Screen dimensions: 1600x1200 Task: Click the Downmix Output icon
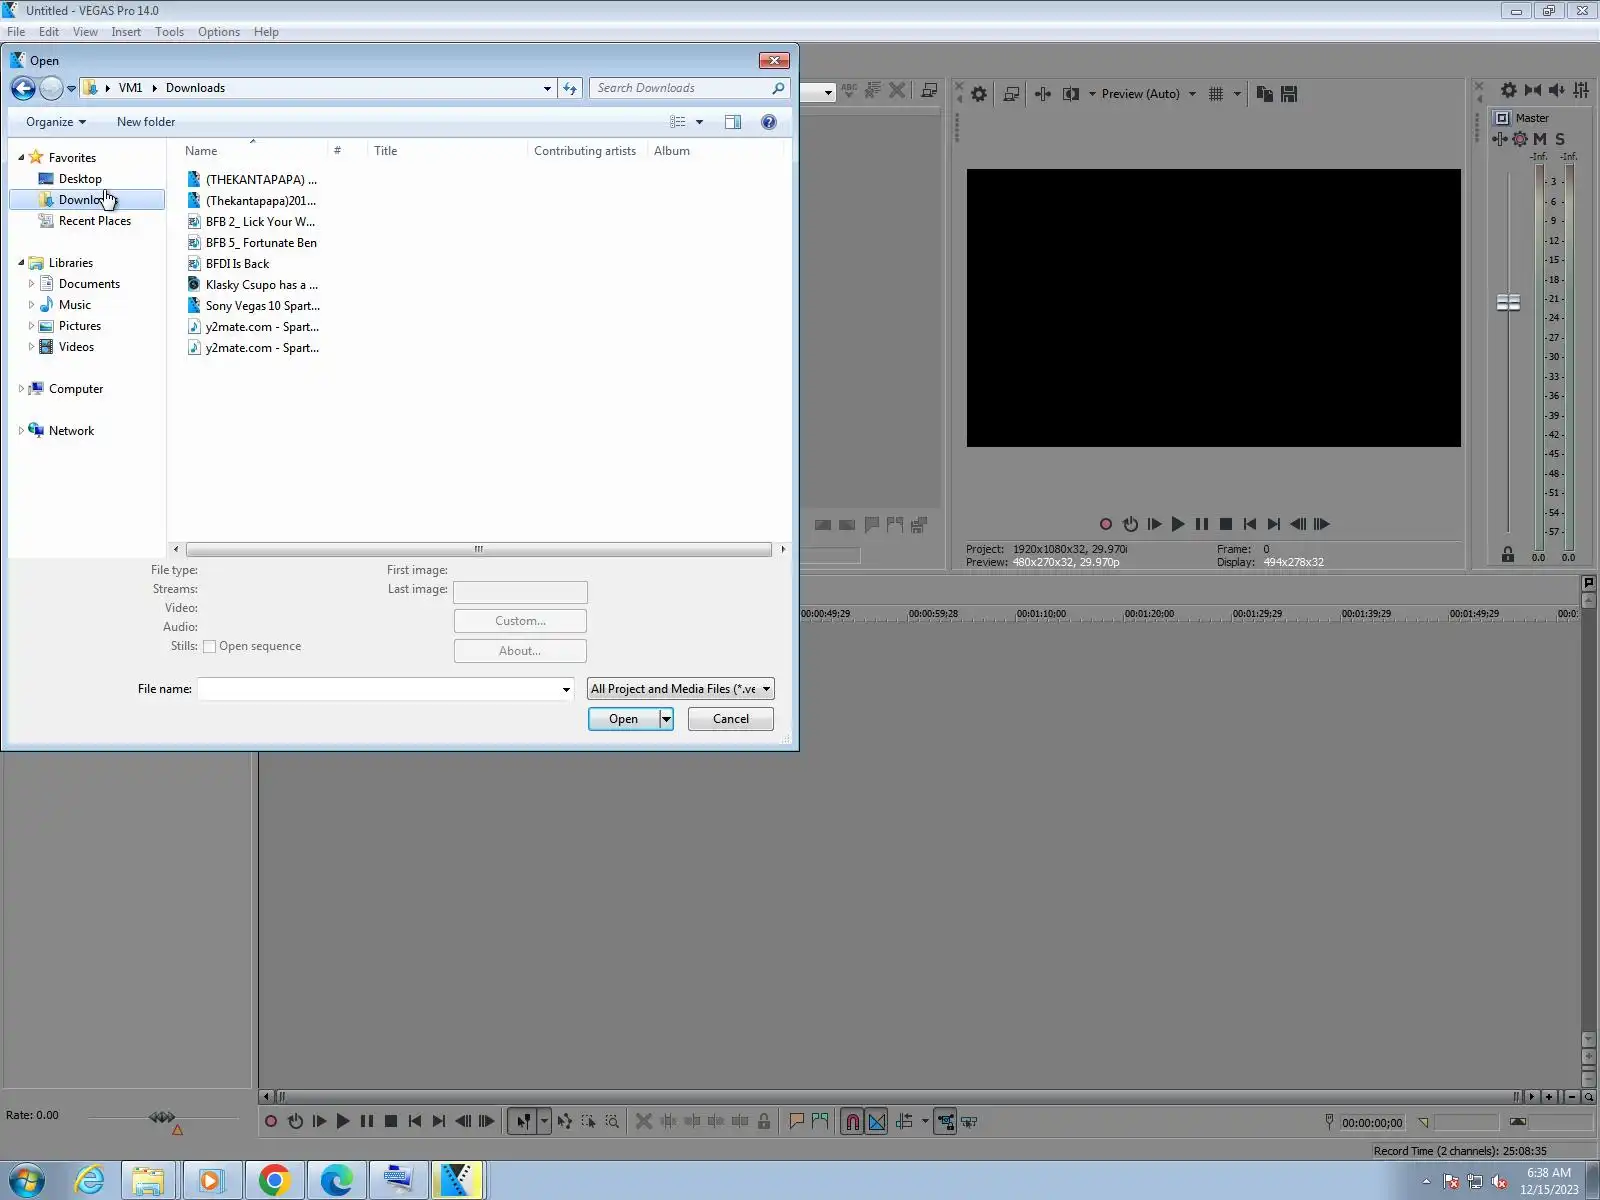(1533, 90)
